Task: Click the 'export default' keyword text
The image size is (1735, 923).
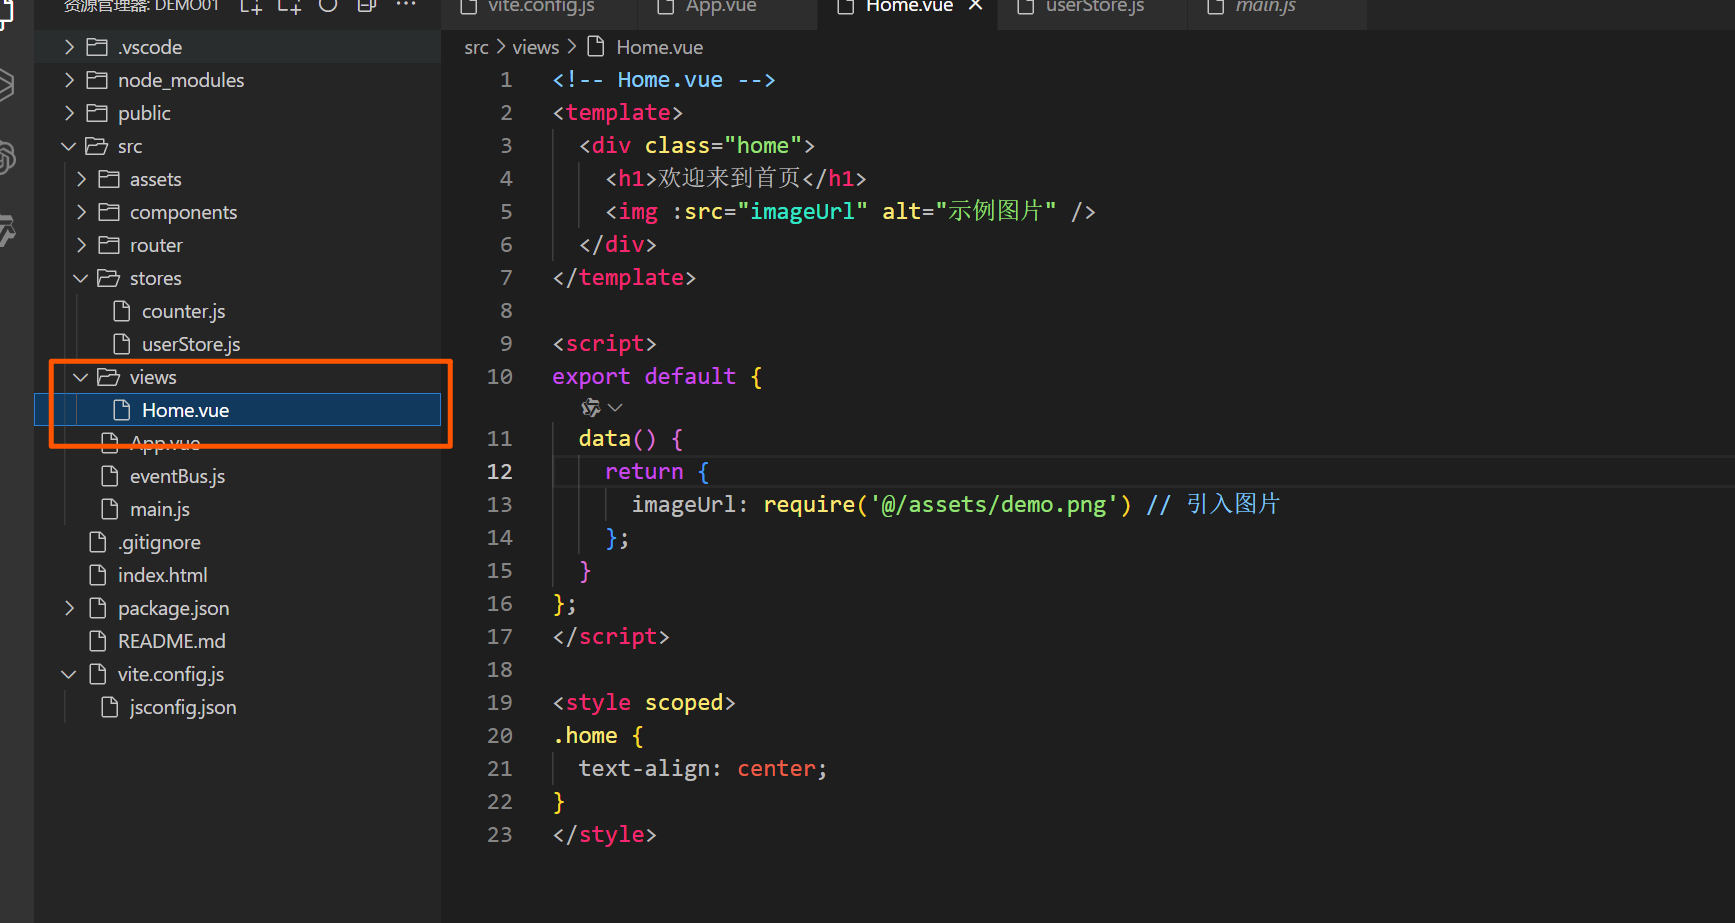Action: 644,376
